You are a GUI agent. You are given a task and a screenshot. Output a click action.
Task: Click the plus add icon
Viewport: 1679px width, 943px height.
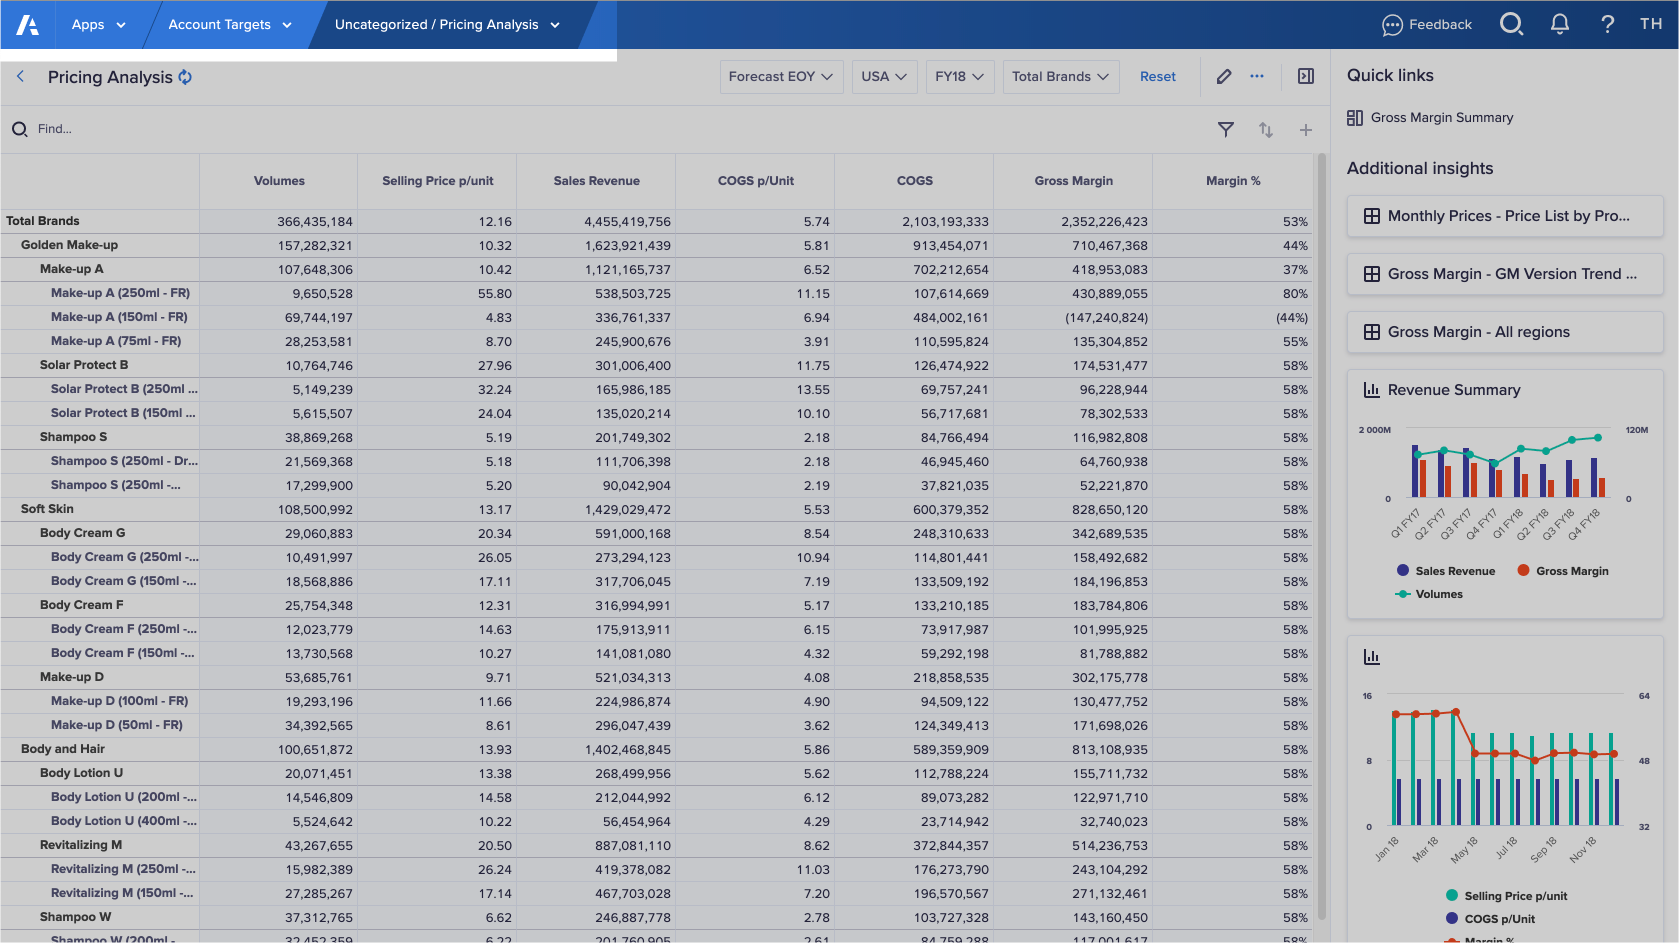1305,129
